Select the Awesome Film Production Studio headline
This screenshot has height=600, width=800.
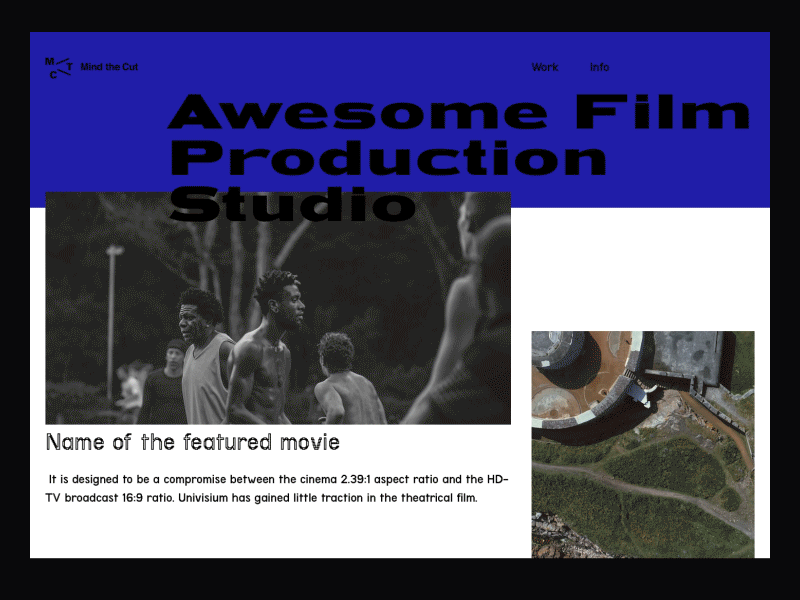pos(400,155)
